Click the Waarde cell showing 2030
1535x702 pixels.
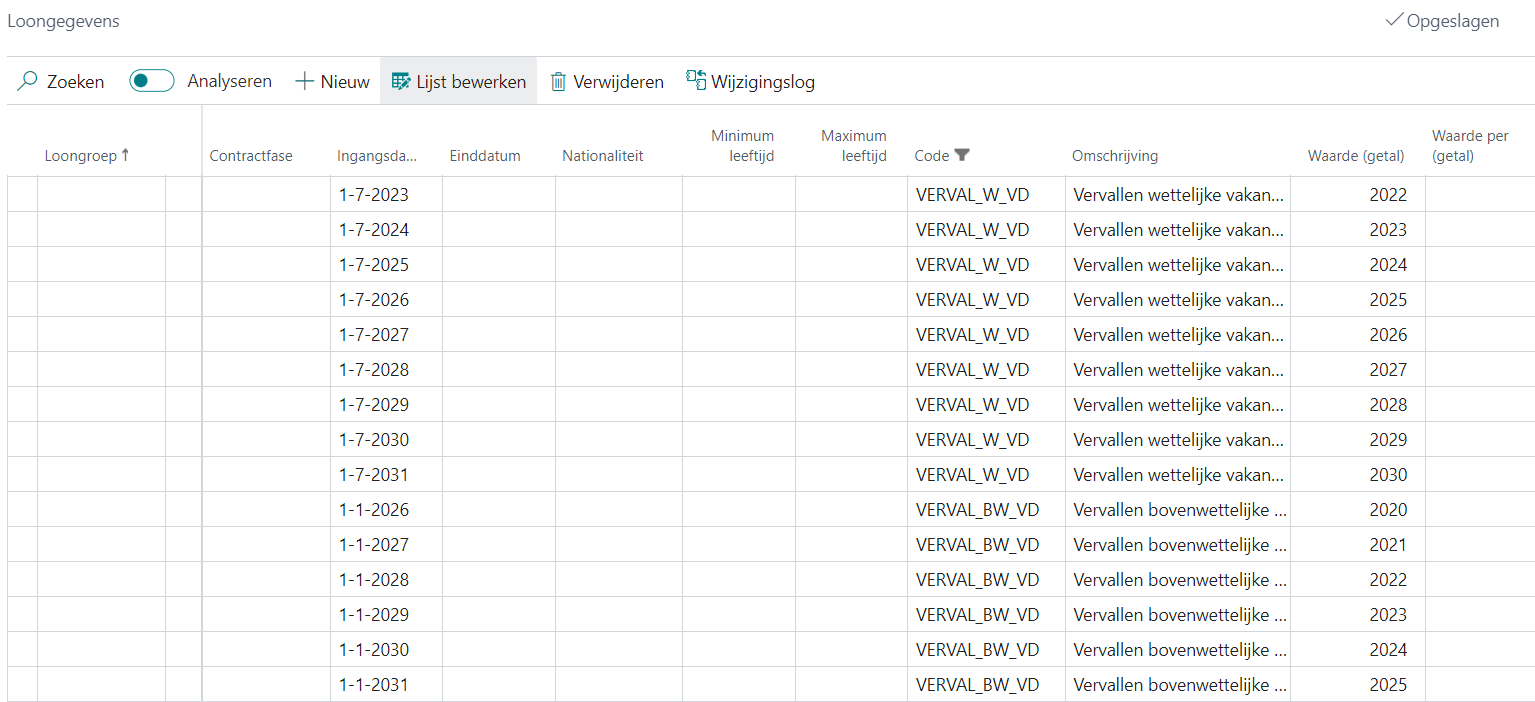[1388, 475]
